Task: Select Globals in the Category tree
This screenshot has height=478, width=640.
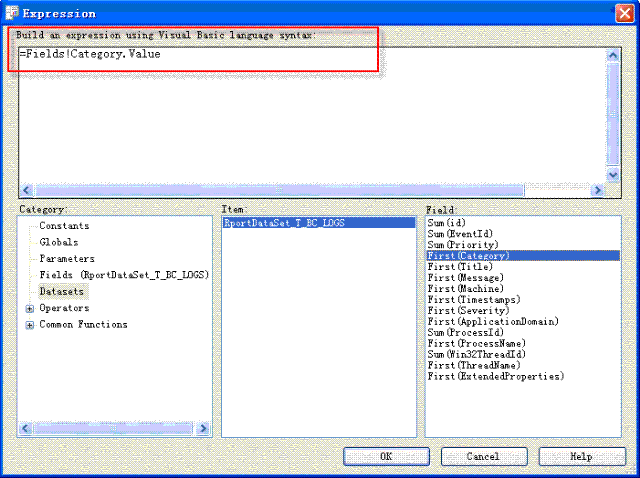Action: tap(59, 242)
